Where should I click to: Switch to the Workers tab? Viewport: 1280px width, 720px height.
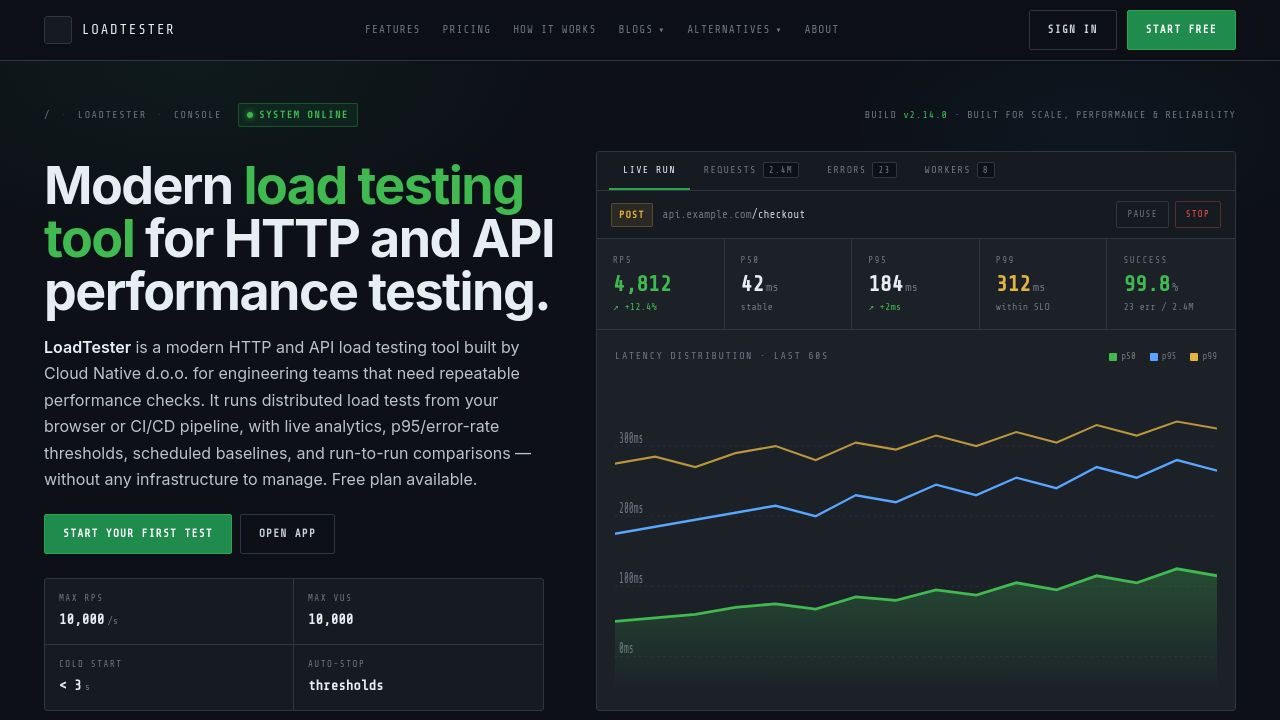960,170
